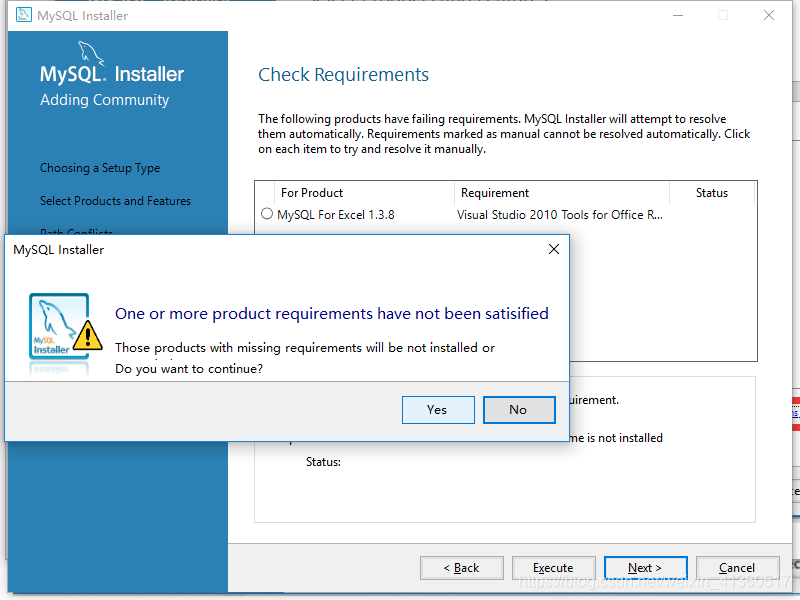
Task: Open the Choosing a Setup Type step
Action: point(100,168)
